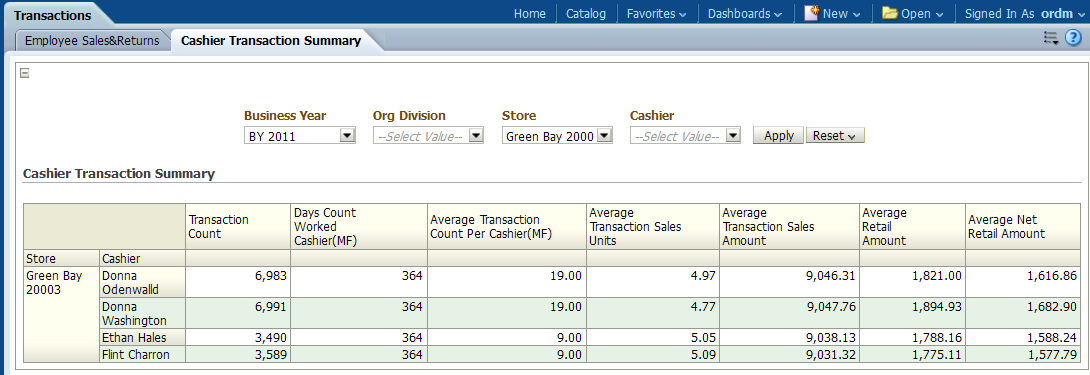Open the Org Division dropdown arrow

(x=475, y=136)
